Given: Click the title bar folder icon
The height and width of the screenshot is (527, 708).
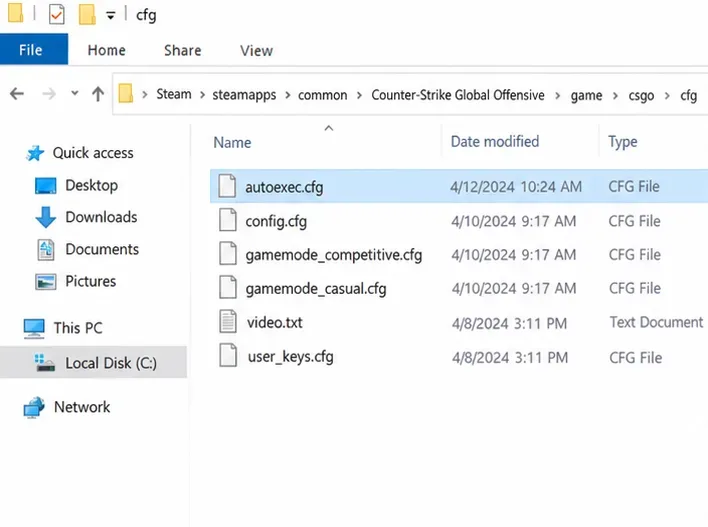Looking at the screenshot, I should pyautogui.click(x=15, y=13).
